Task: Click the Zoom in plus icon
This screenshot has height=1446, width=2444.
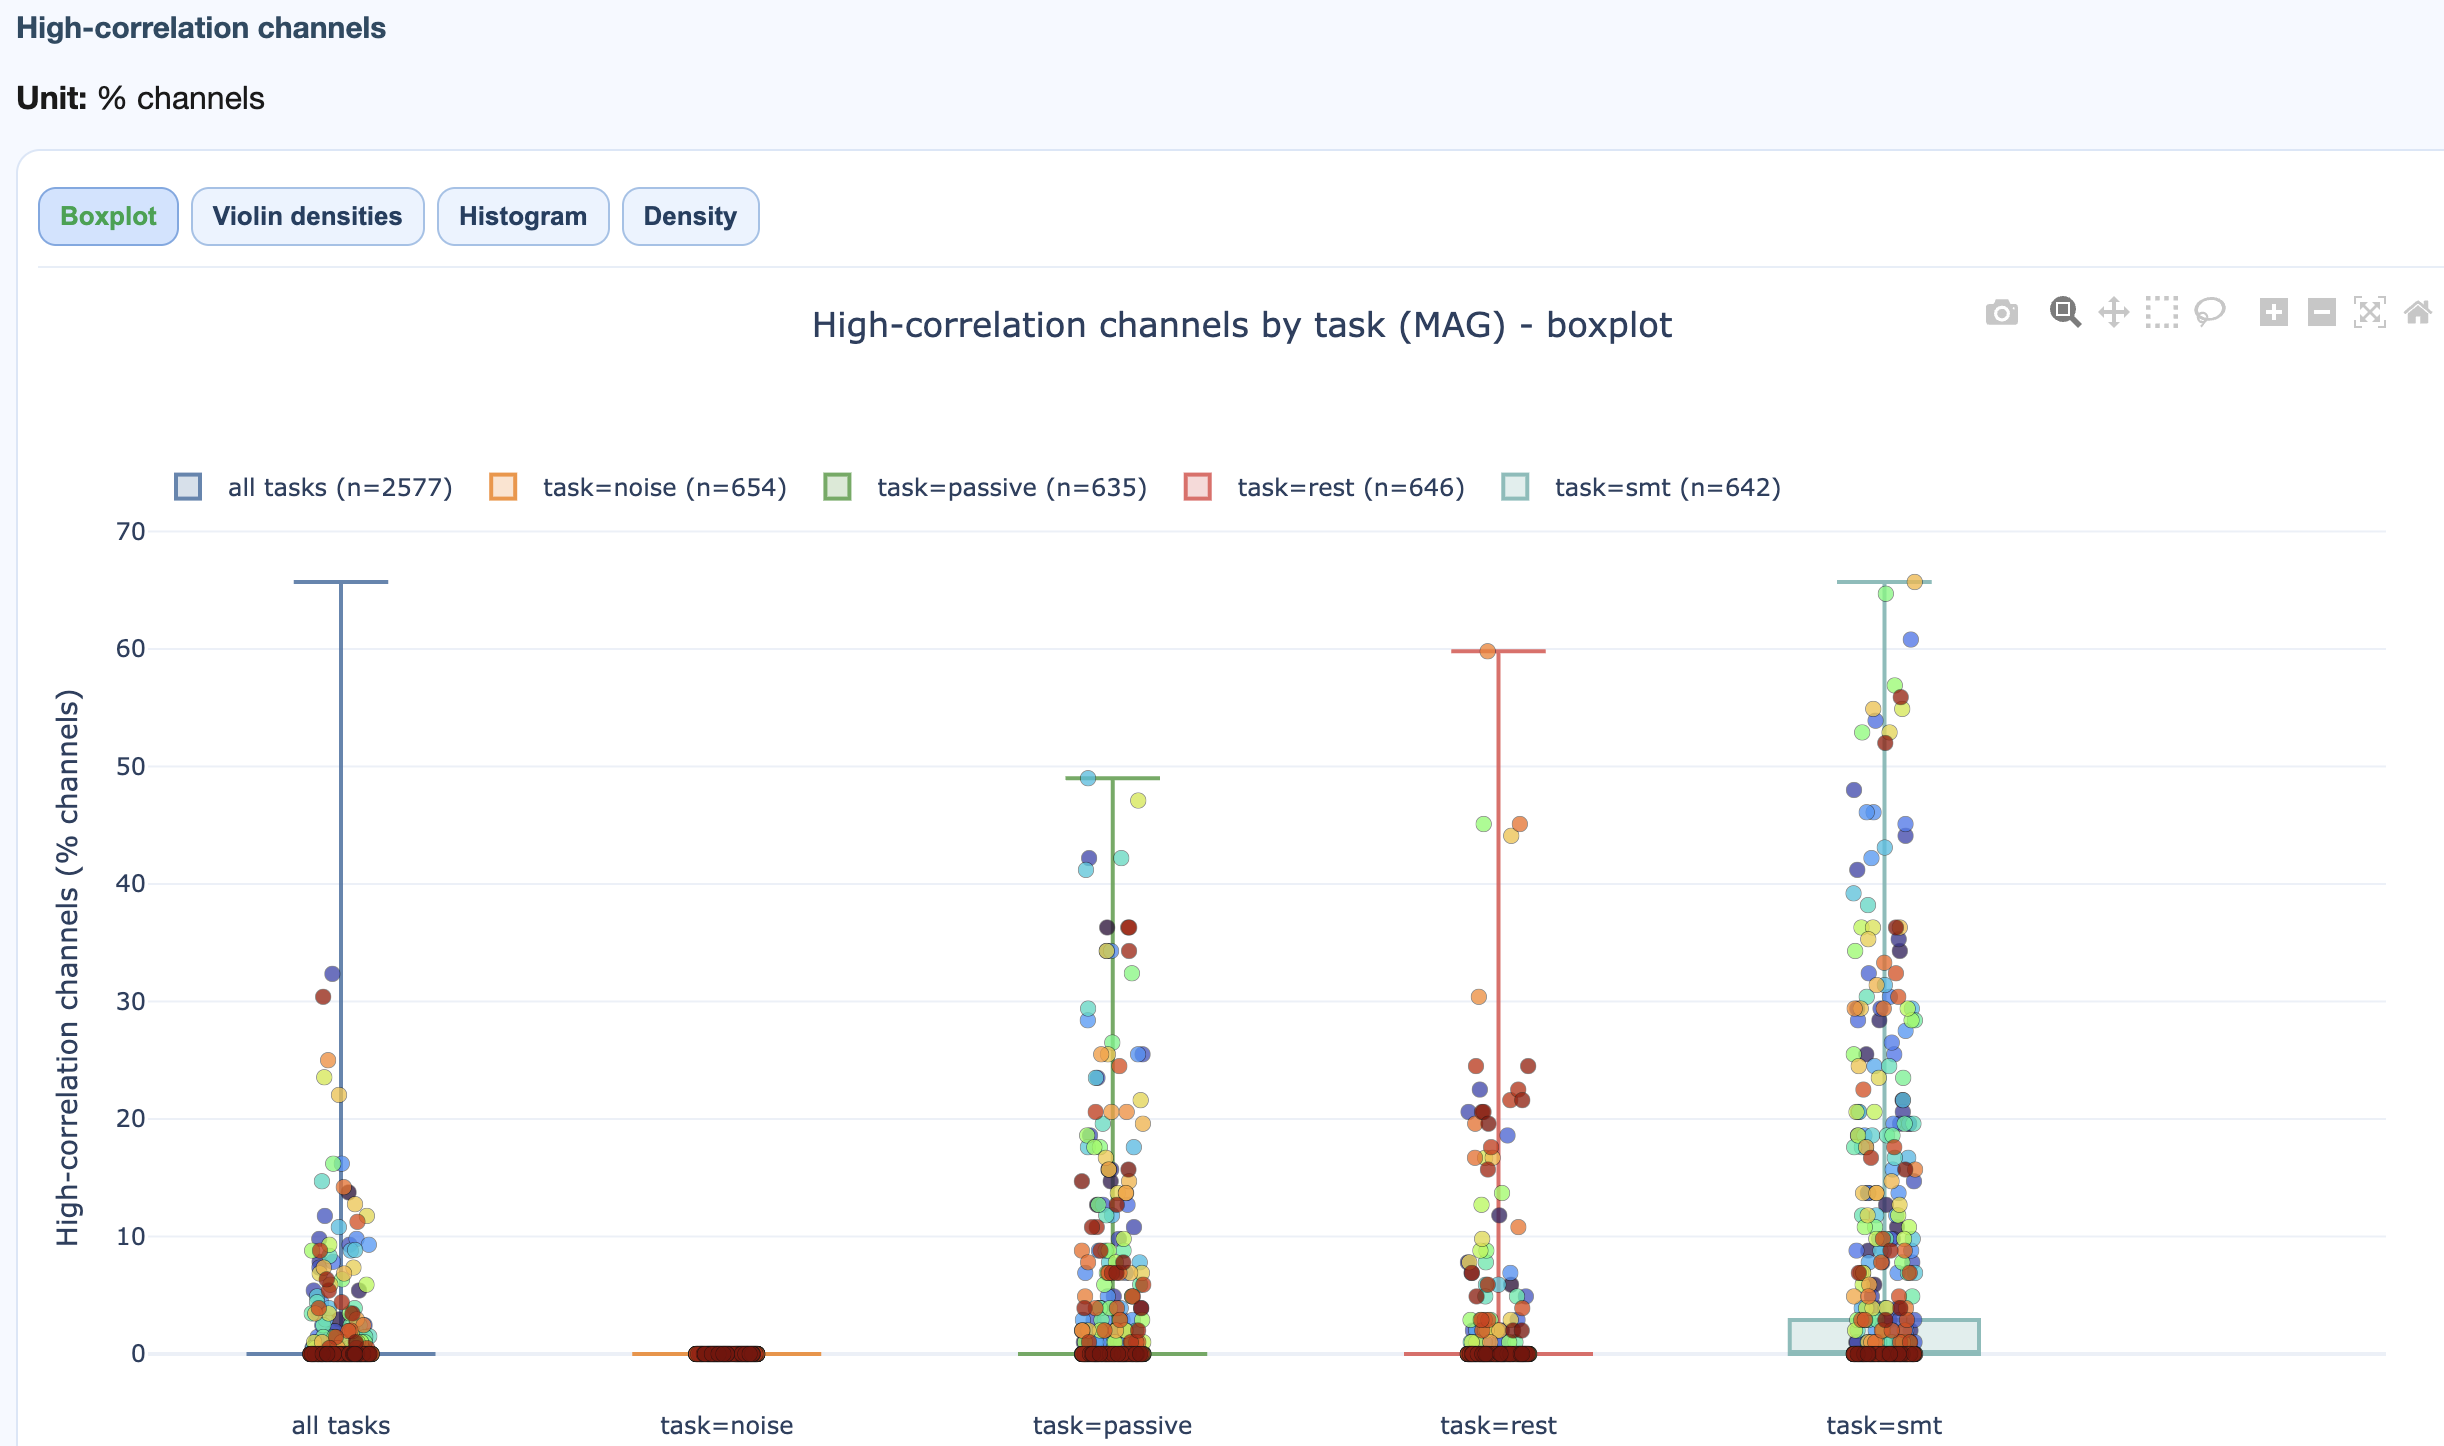Action: (2273, 313)
